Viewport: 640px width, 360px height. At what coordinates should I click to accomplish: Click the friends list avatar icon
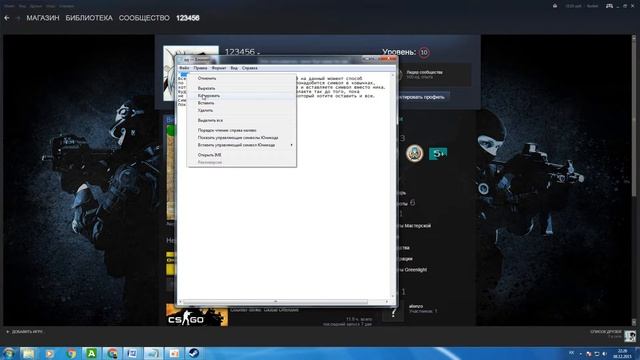pos(630,336)
